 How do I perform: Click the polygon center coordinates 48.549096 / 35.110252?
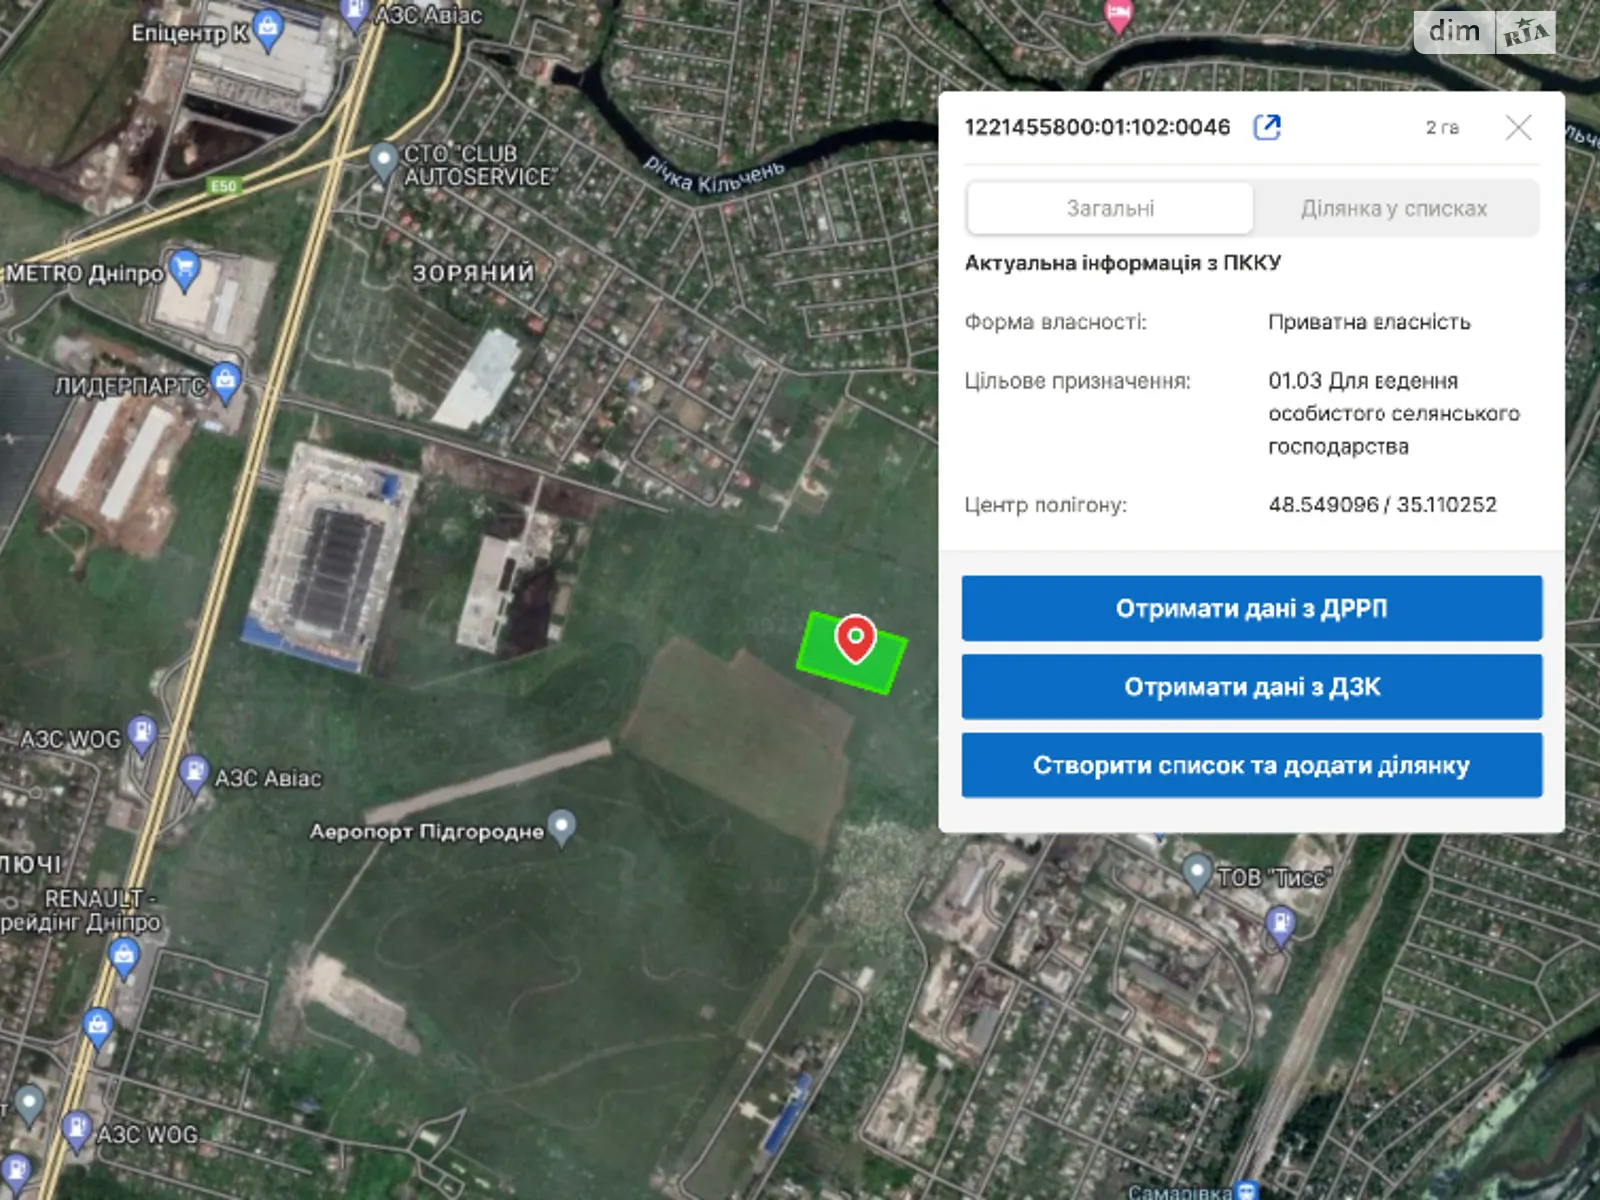pyautogui.click(x=1382, y=505)
